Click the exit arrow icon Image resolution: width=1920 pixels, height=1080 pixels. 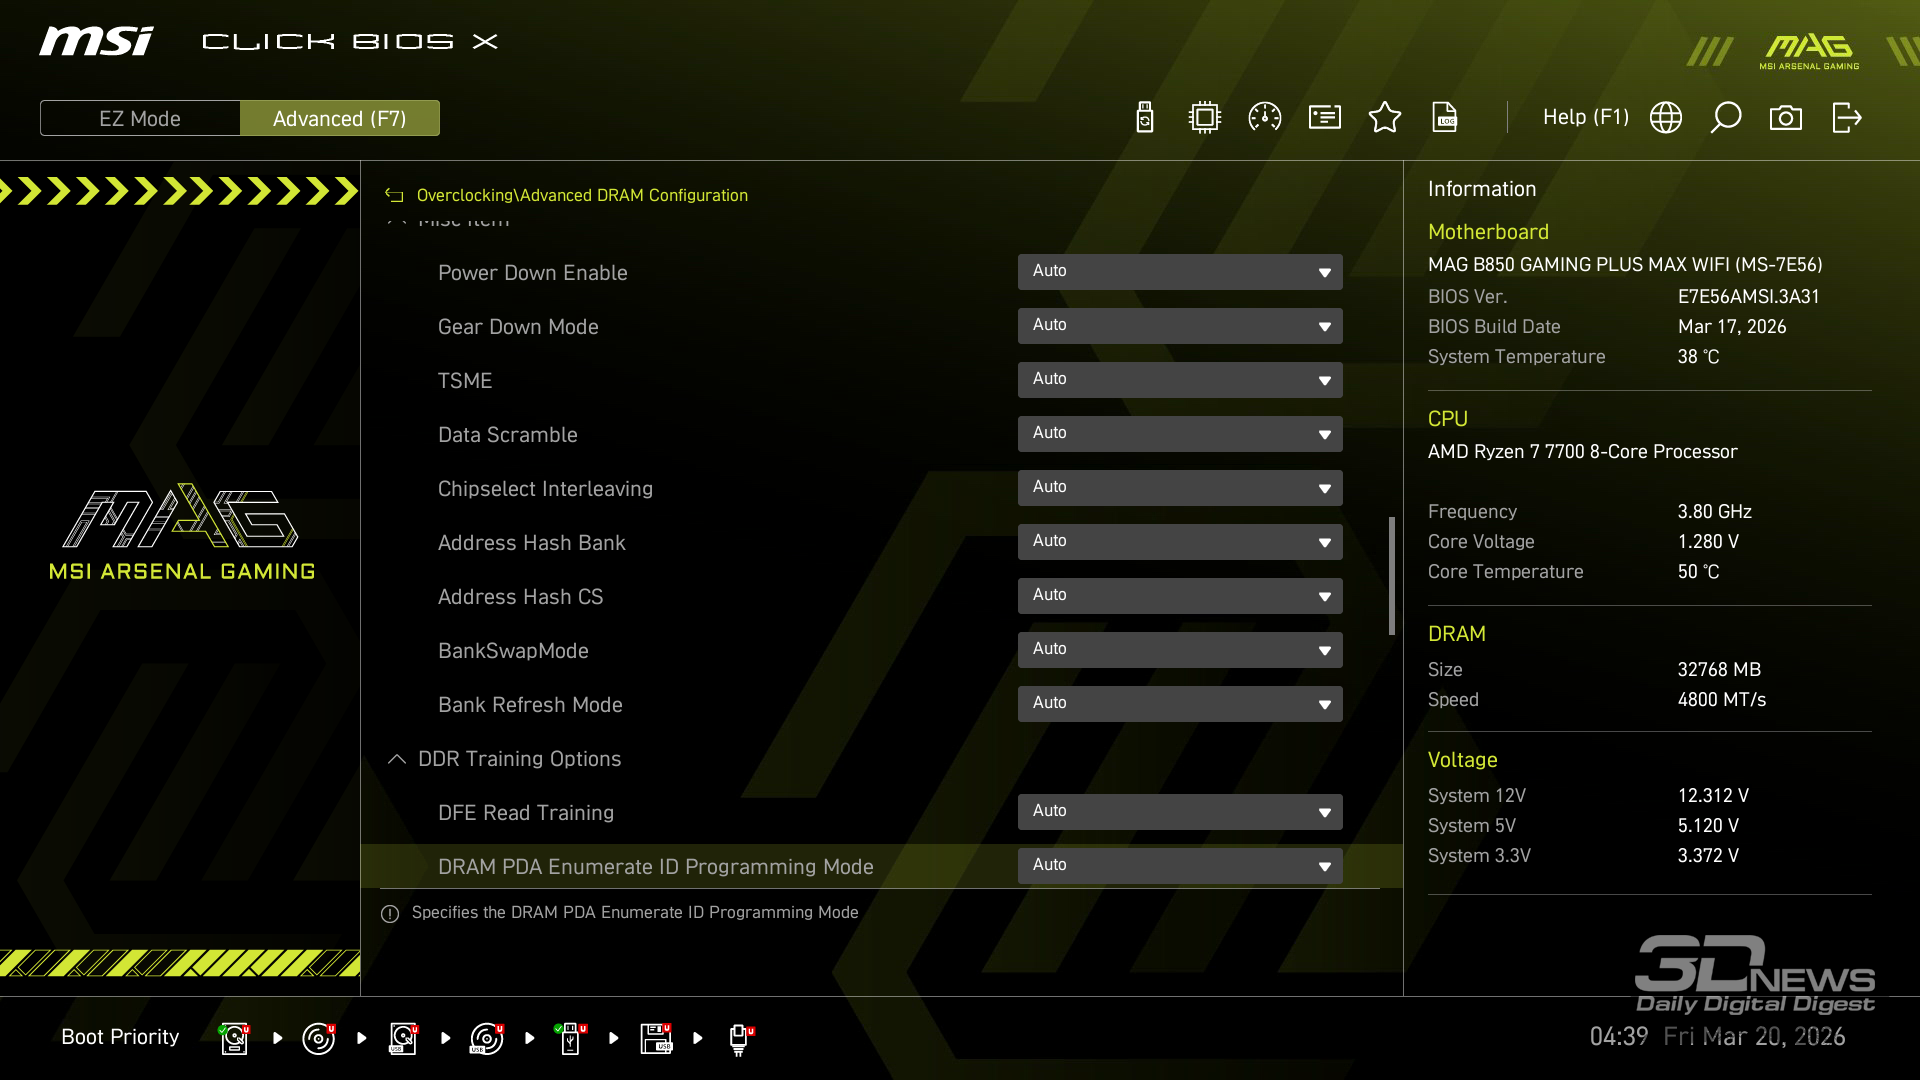click(x=1846, y=118)
